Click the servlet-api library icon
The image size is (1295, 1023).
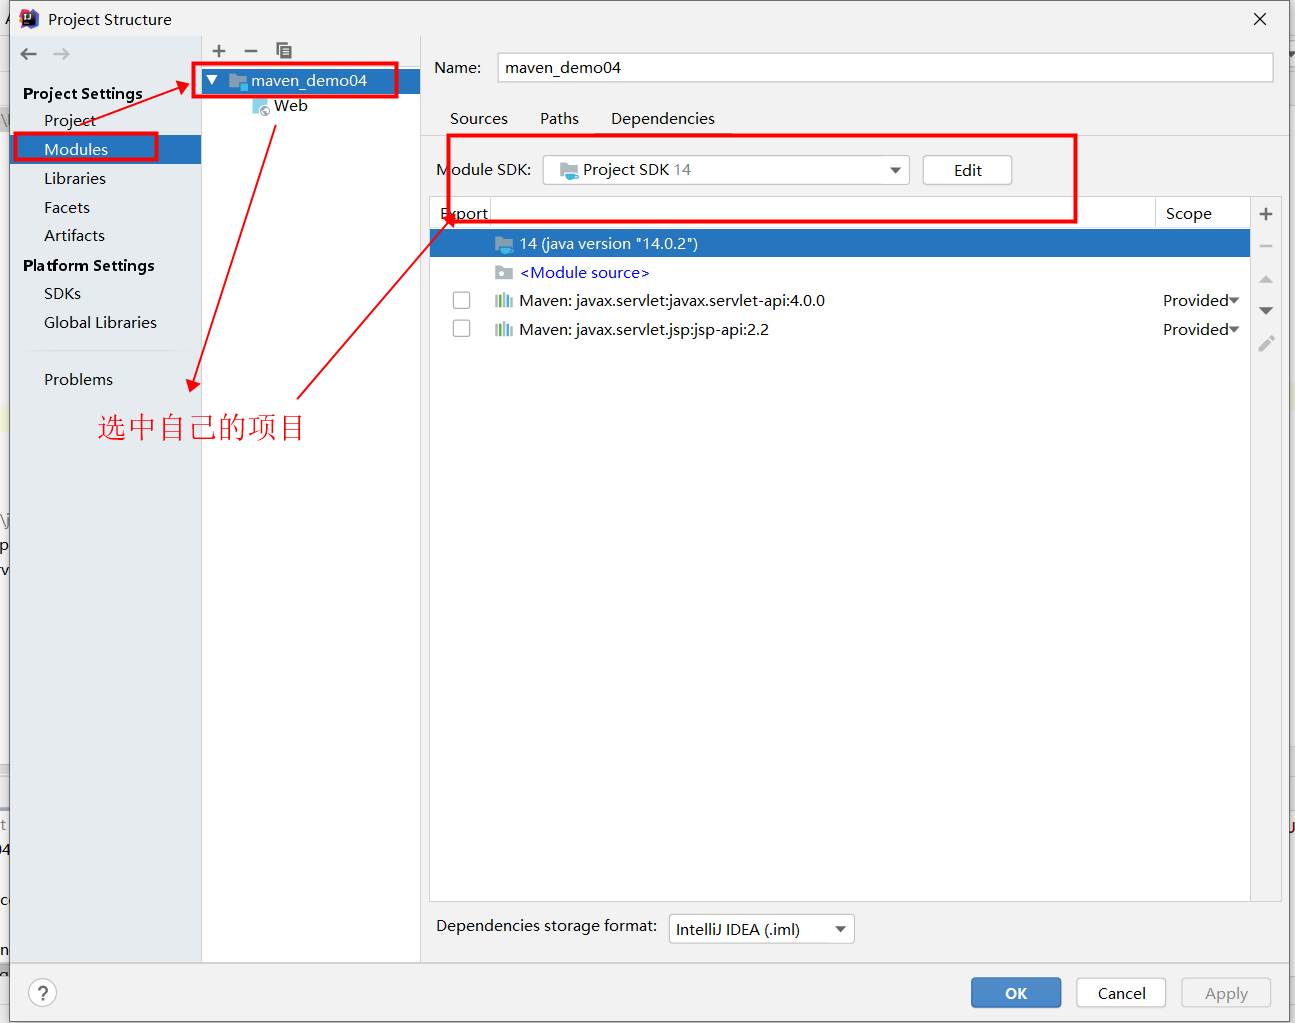504,301
